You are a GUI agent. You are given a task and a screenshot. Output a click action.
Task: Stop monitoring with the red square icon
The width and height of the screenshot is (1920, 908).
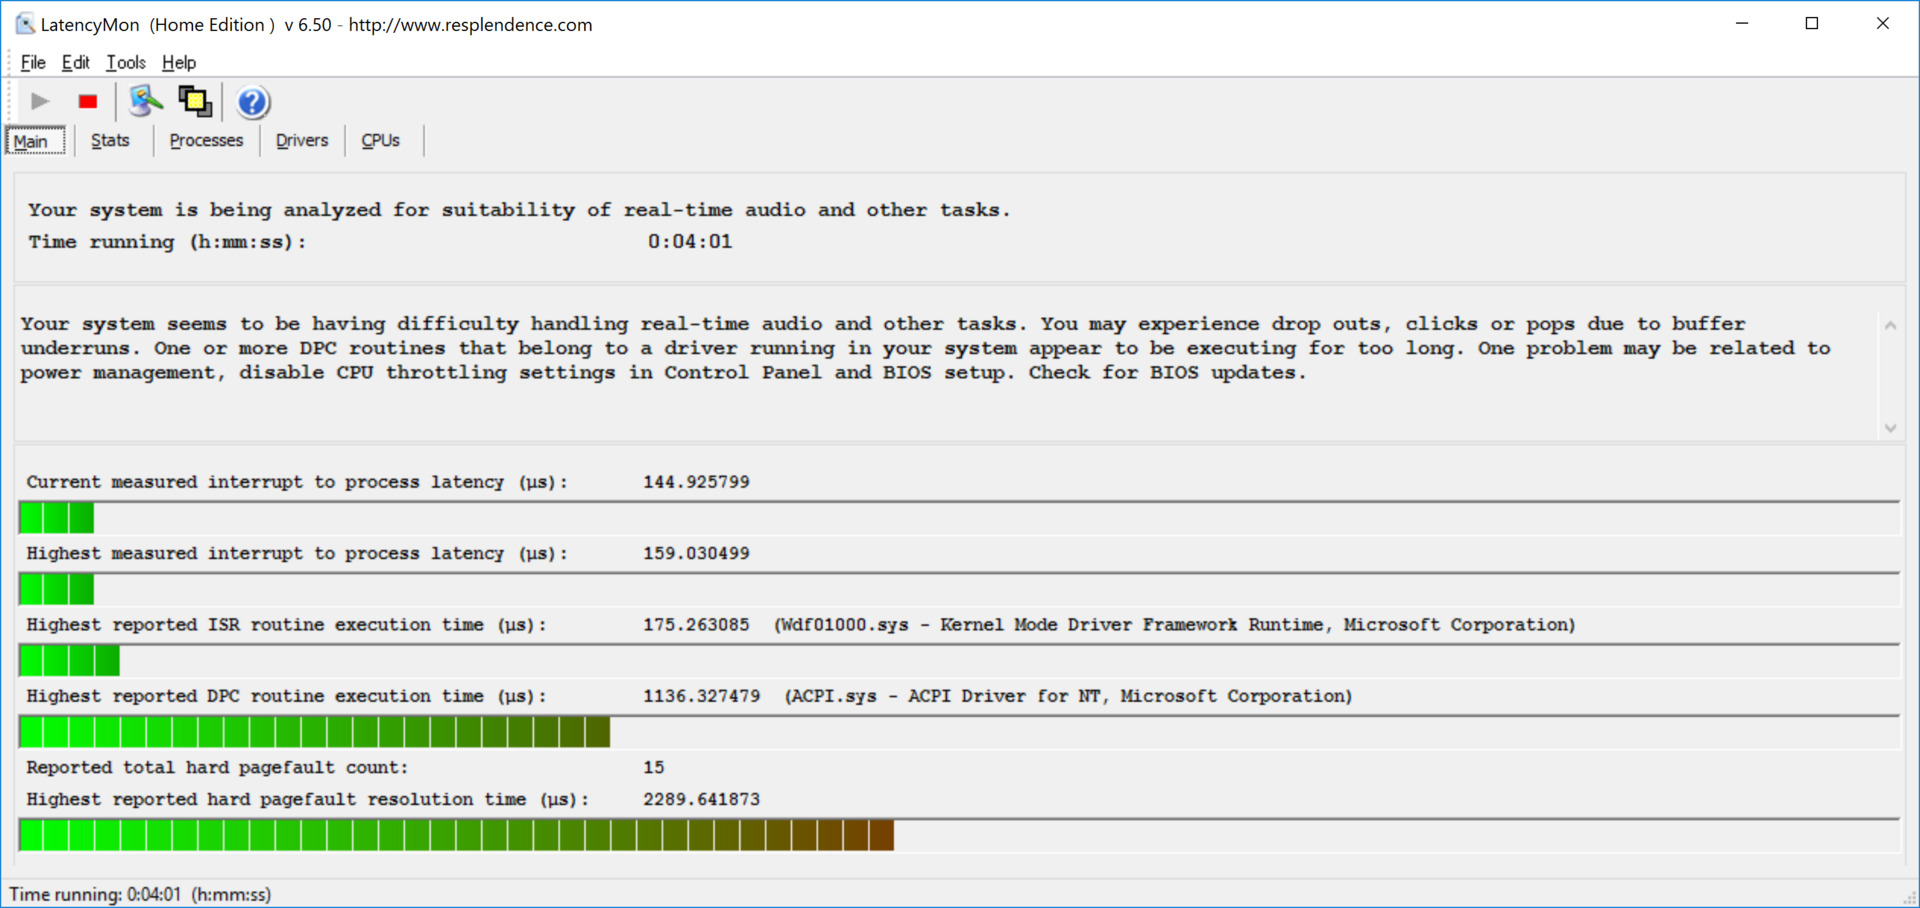pyautogui.click(x=88, y=101)
